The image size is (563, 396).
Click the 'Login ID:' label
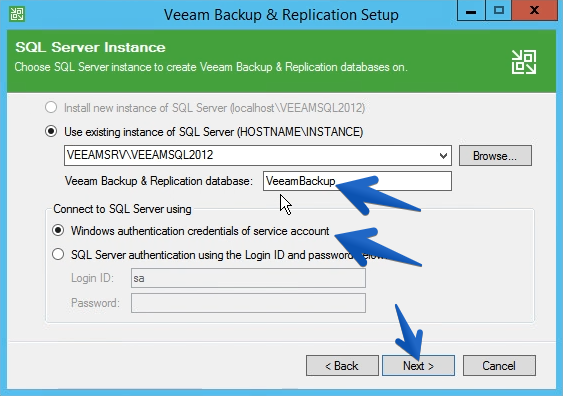(x=92, y=278)
